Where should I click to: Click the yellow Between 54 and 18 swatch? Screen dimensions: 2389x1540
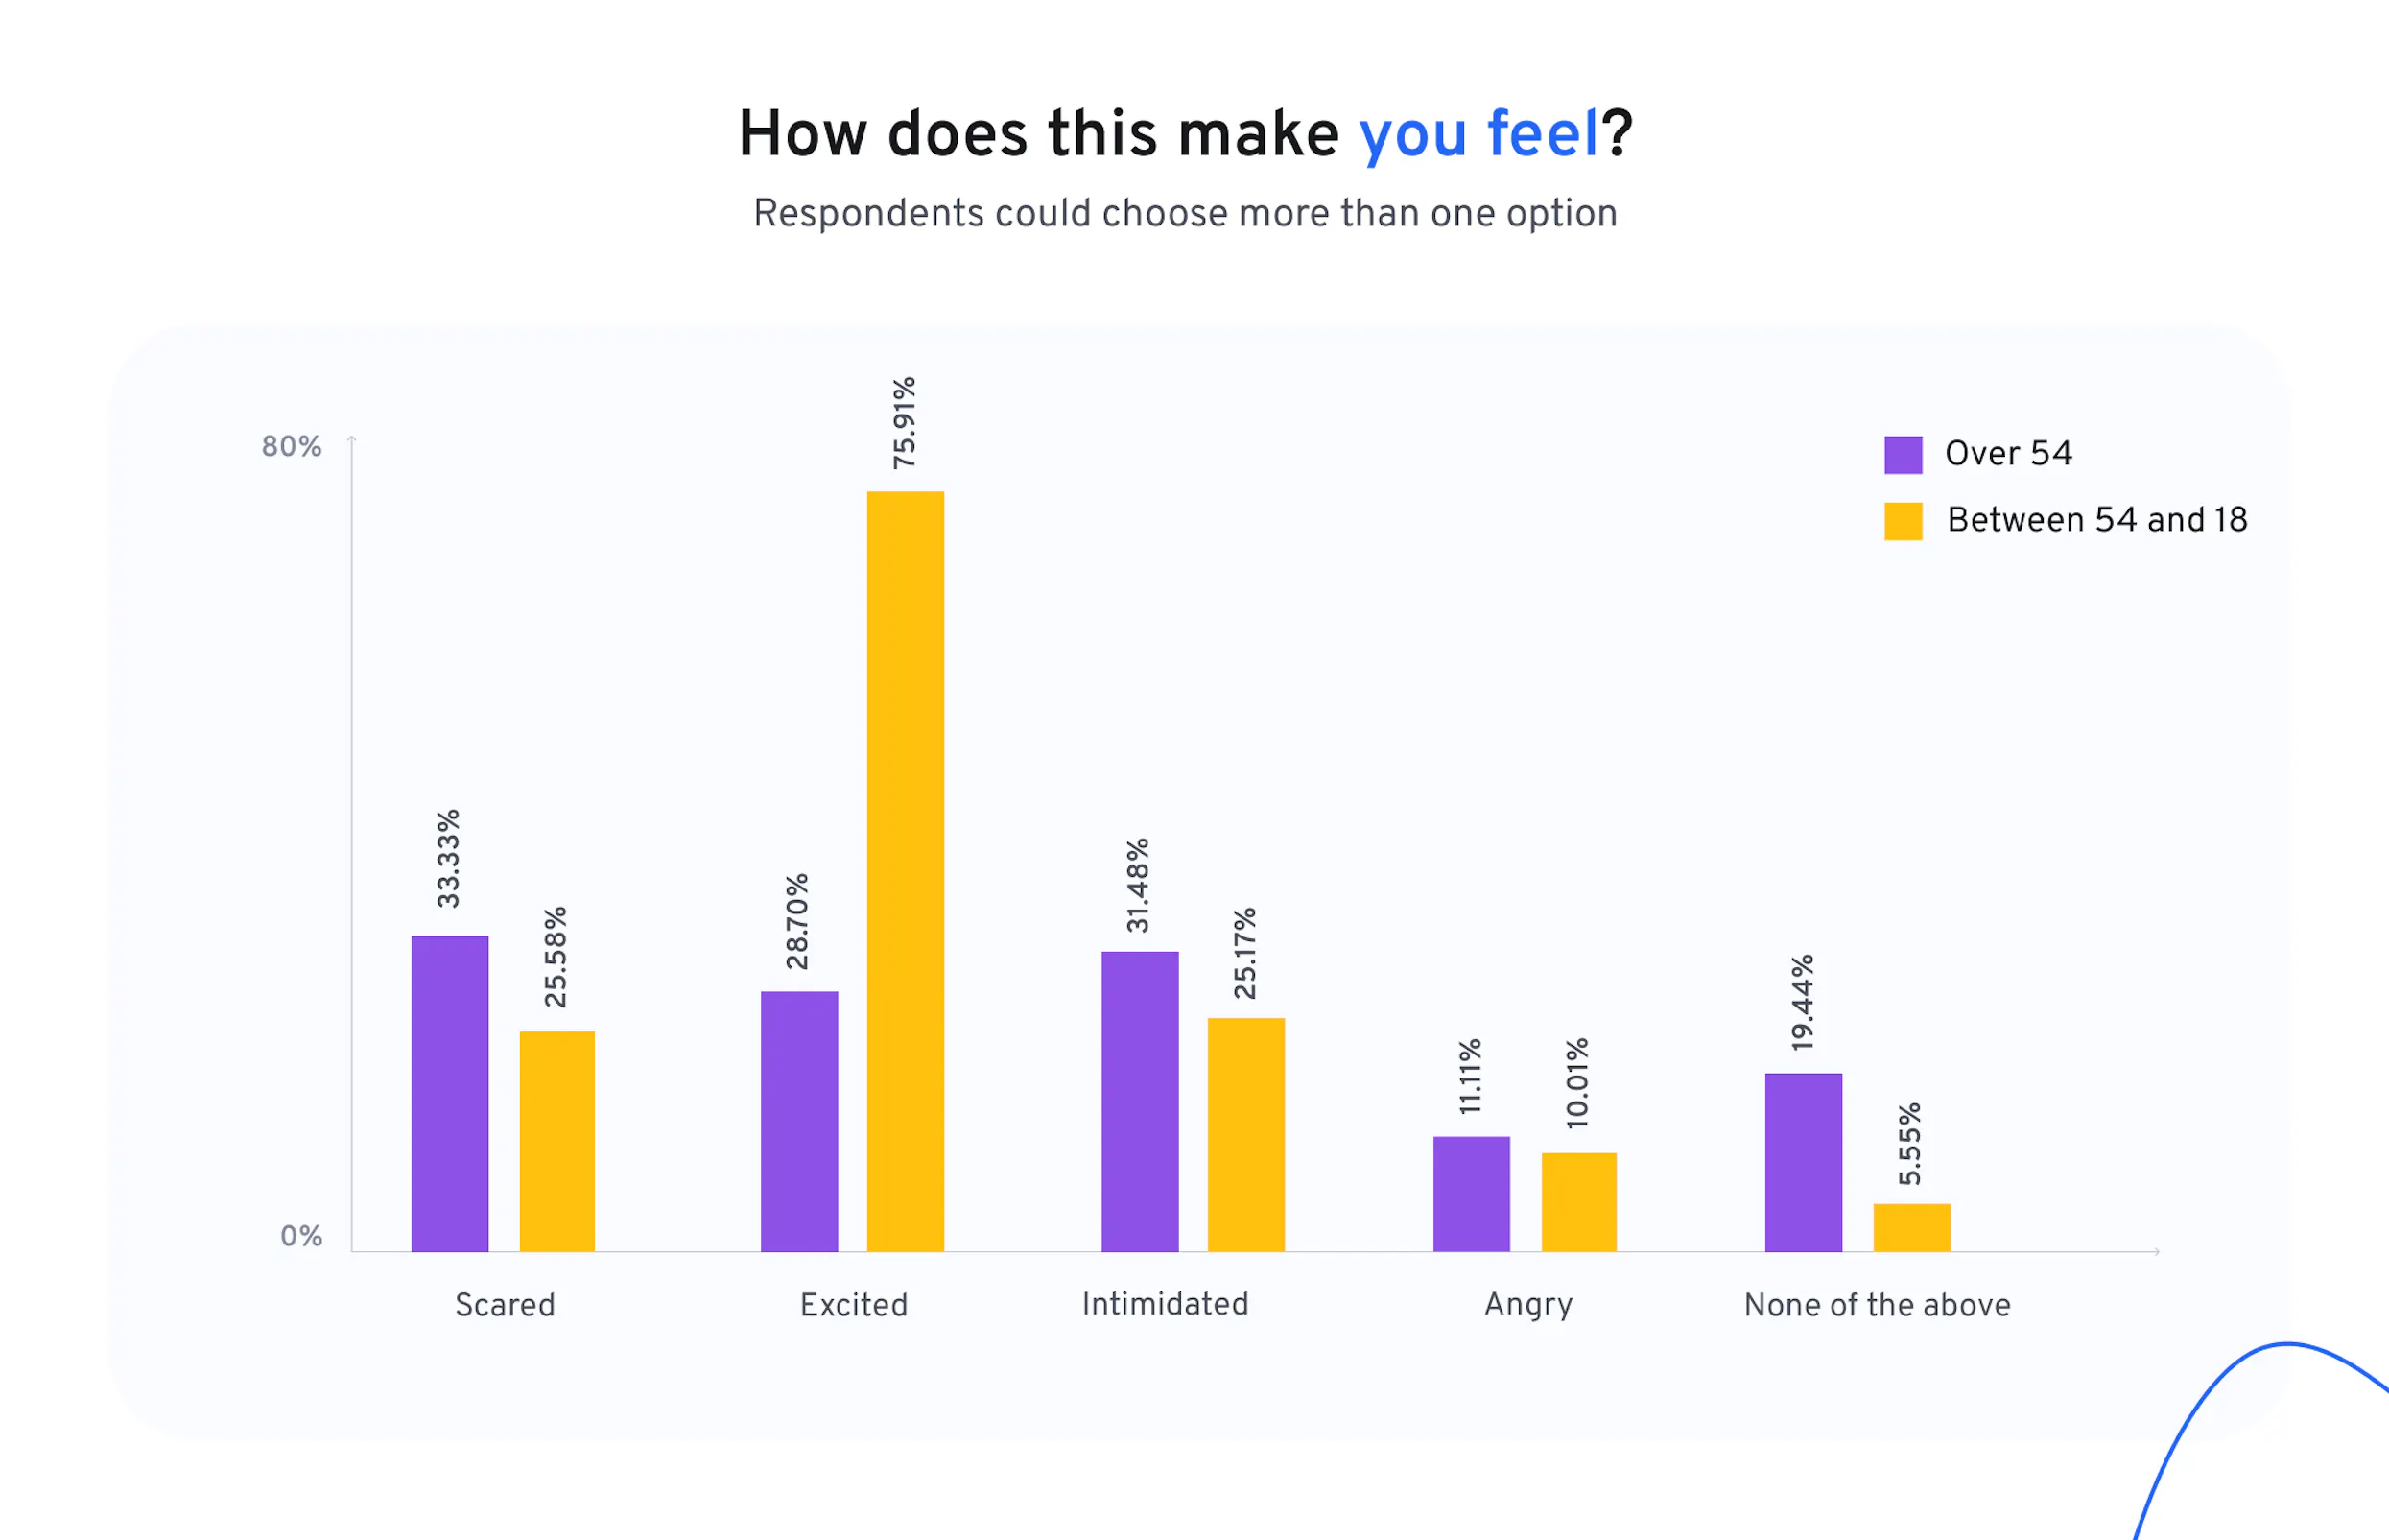point(1903,521)
